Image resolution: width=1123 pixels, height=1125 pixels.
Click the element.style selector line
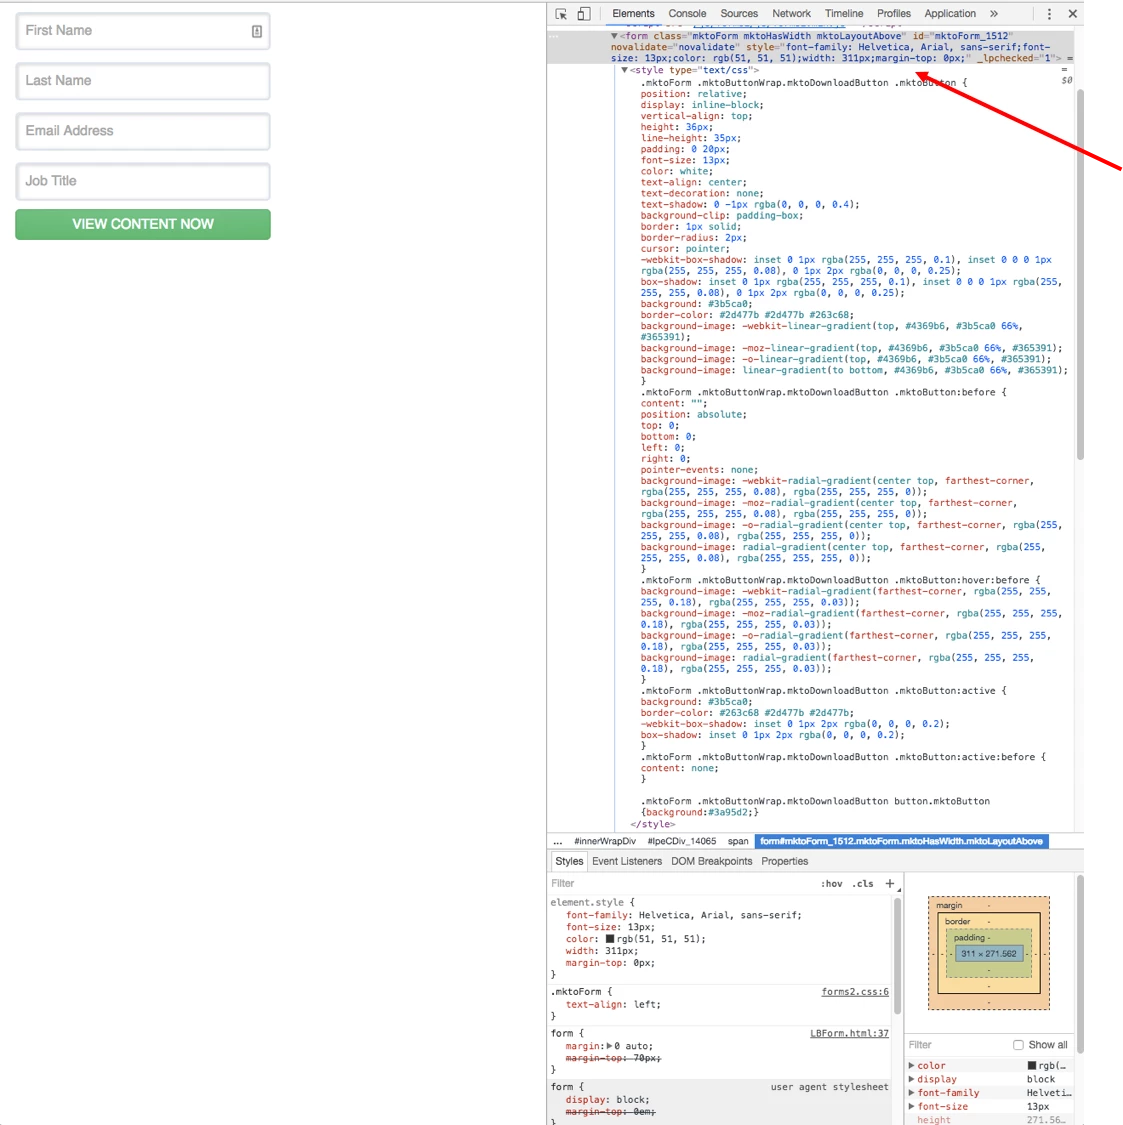pyautogui.click(x=593, y=903)
